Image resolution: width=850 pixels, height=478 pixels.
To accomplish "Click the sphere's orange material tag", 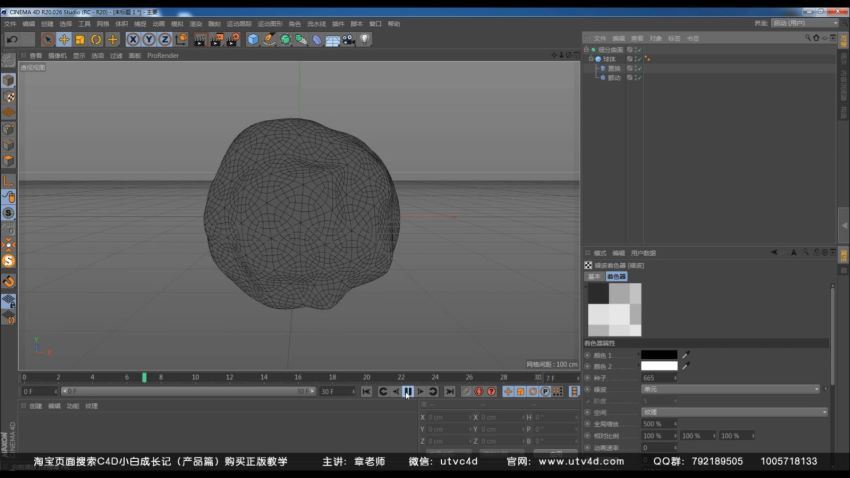I will click(647, 59).
